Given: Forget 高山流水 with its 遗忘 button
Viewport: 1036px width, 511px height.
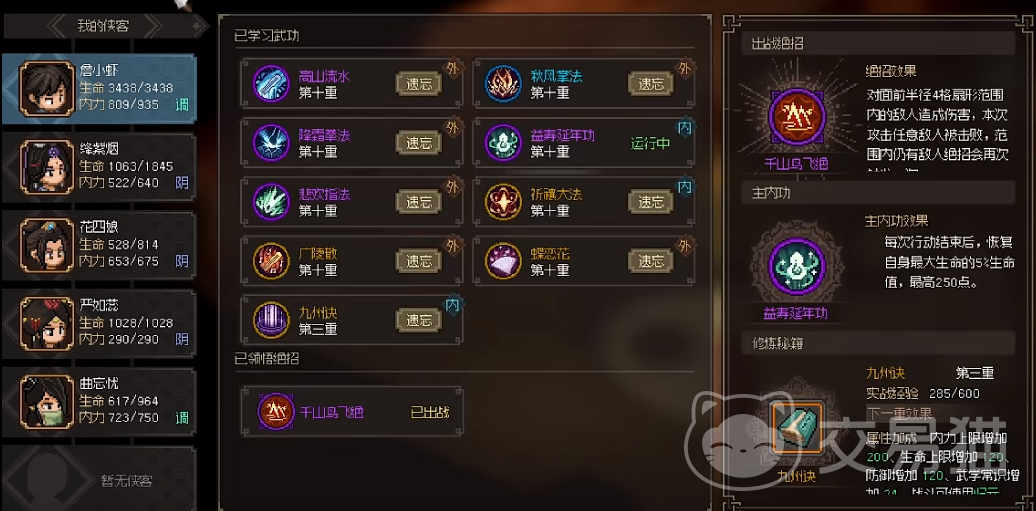Looking at the screenshot, I should coord(418,84).
